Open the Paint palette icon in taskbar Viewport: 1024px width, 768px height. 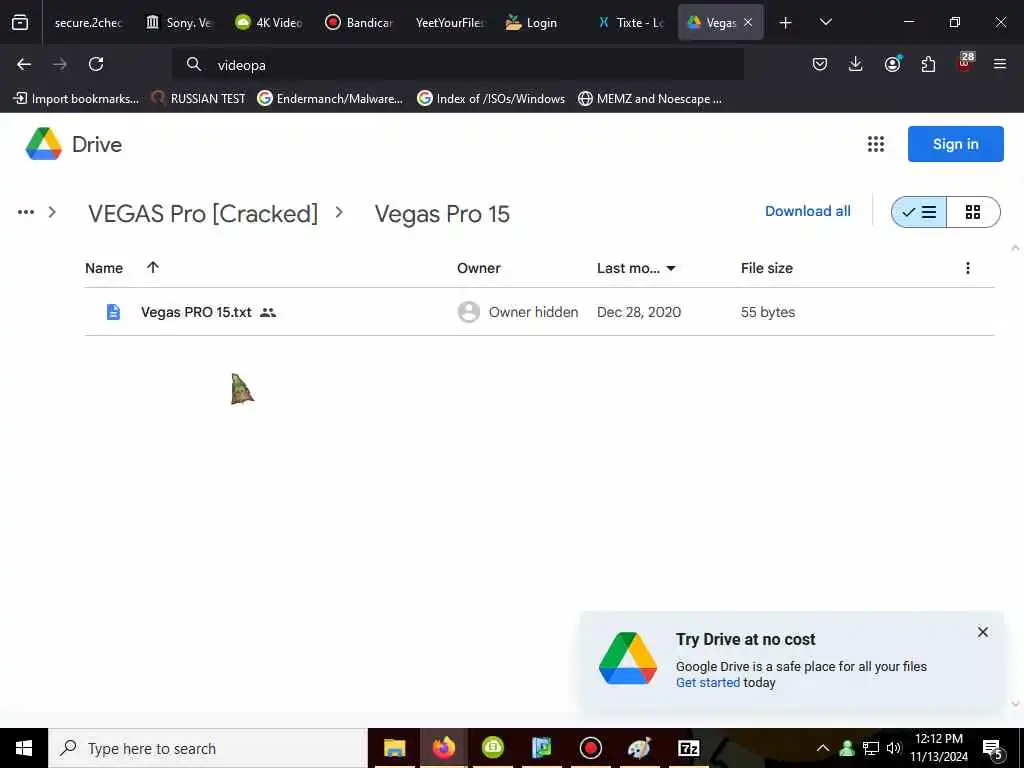(639, 748)
